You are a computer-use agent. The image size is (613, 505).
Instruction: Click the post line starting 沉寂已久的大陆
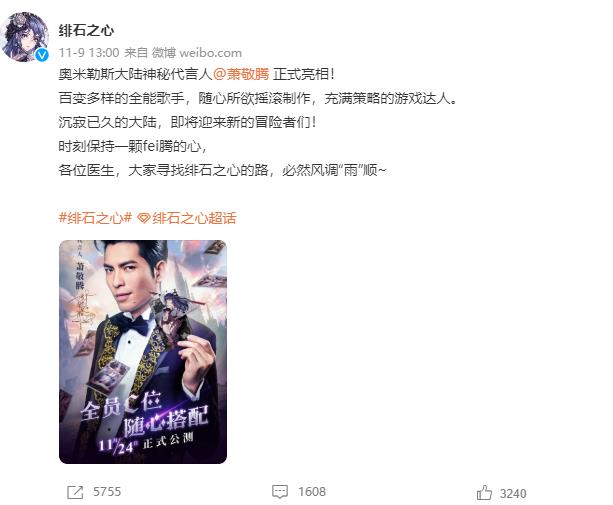pos(188,122)
